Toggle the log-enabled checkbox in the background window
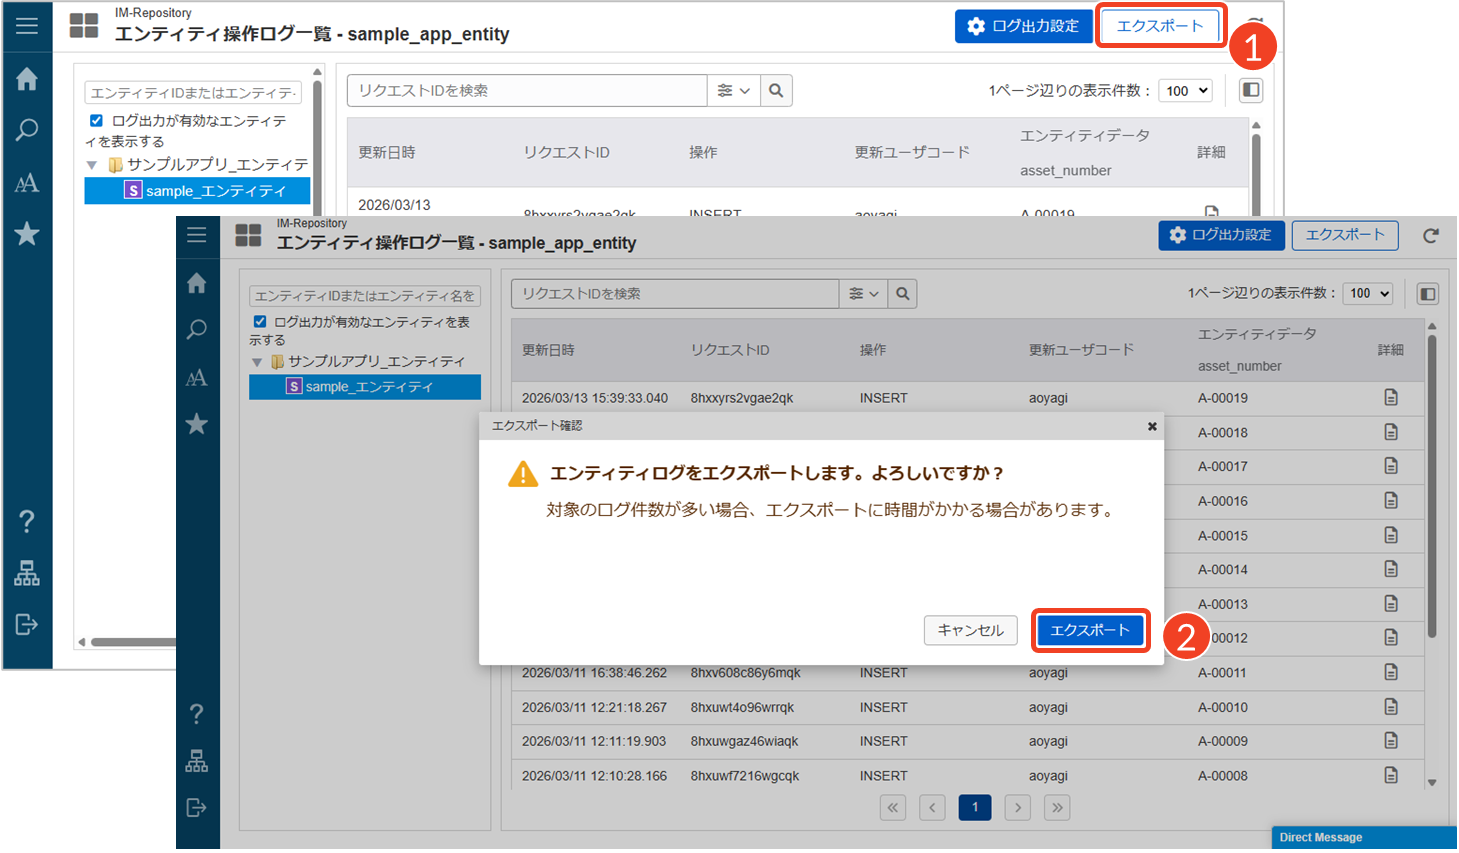Viewport: 1459px width, 853px height. pos(96,121)
